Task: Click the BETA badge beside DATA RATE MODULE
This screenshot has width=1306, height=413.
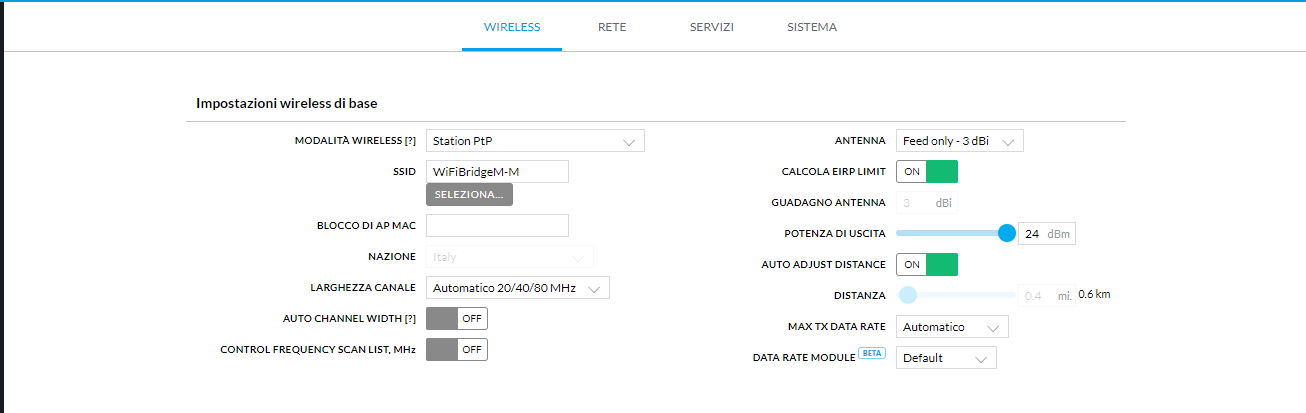Action: click(x=872, y=354)
